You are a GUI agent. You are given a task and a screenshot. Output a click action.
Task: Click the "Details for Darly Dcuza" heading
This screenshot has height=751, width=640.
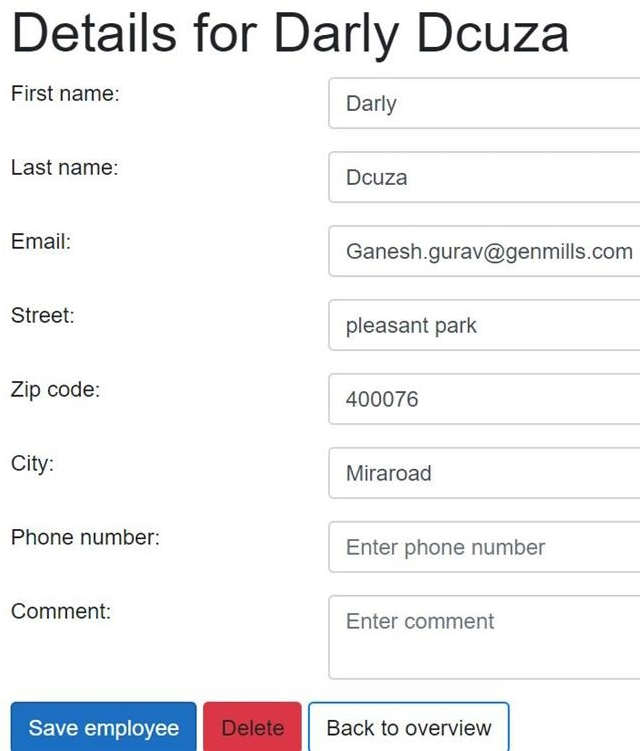point(290,34)
